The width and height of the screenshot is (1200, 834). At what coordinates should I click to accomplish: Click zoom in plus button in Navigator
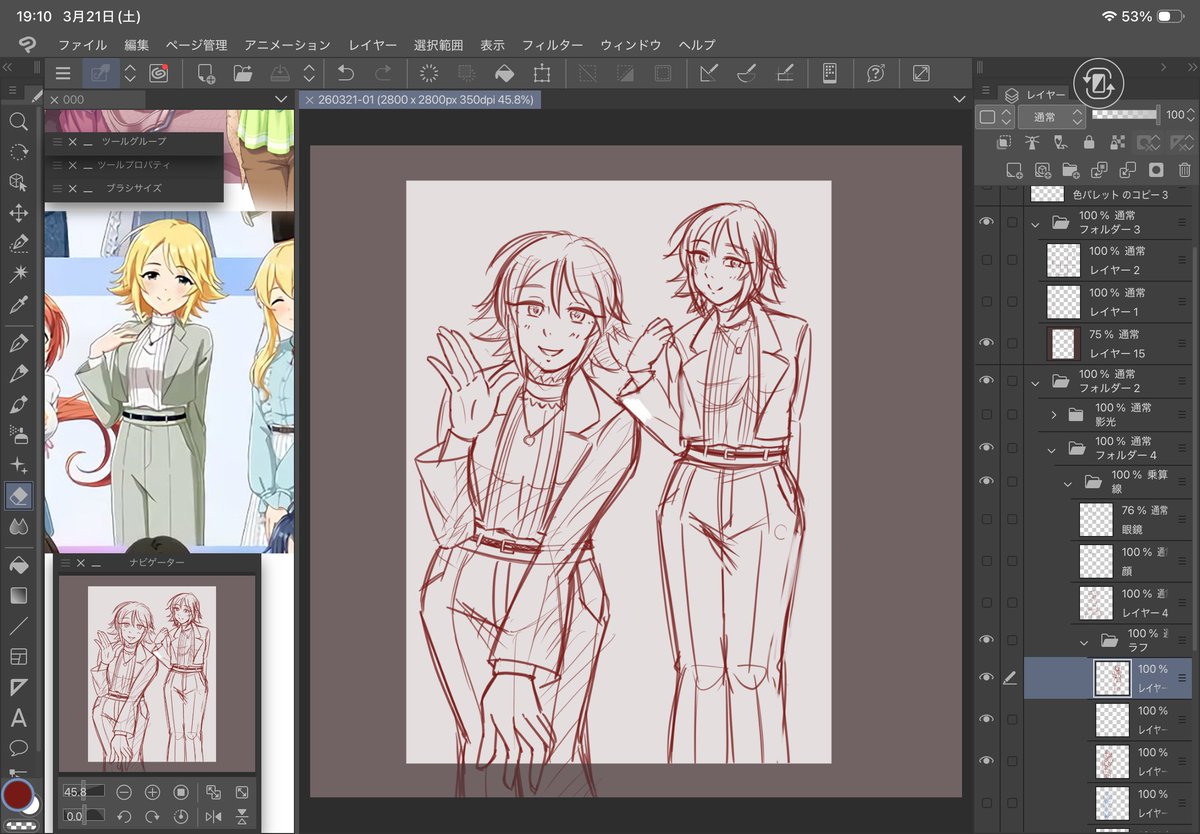tap(153, 792)
